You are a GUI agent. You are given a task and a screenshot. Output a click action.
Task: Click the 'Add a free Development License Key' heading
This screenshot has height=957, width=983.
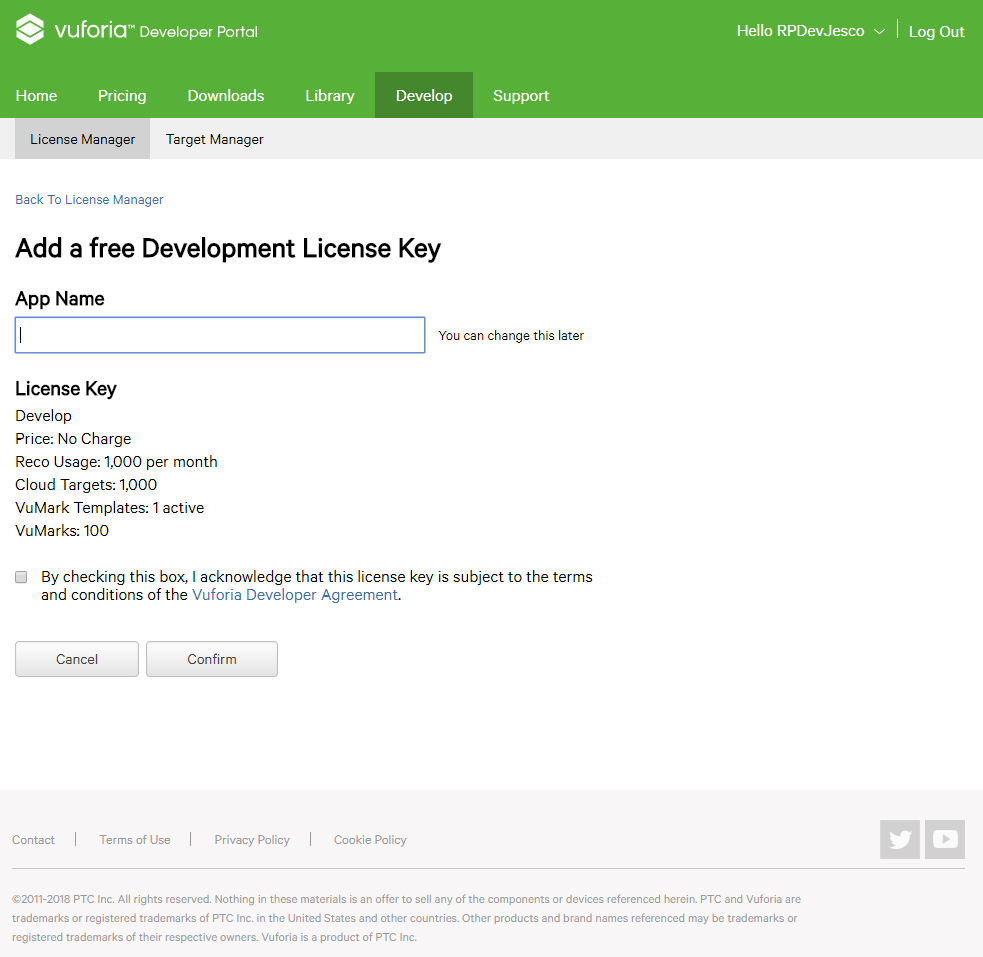pyautogui.click(x=228, y=248)
